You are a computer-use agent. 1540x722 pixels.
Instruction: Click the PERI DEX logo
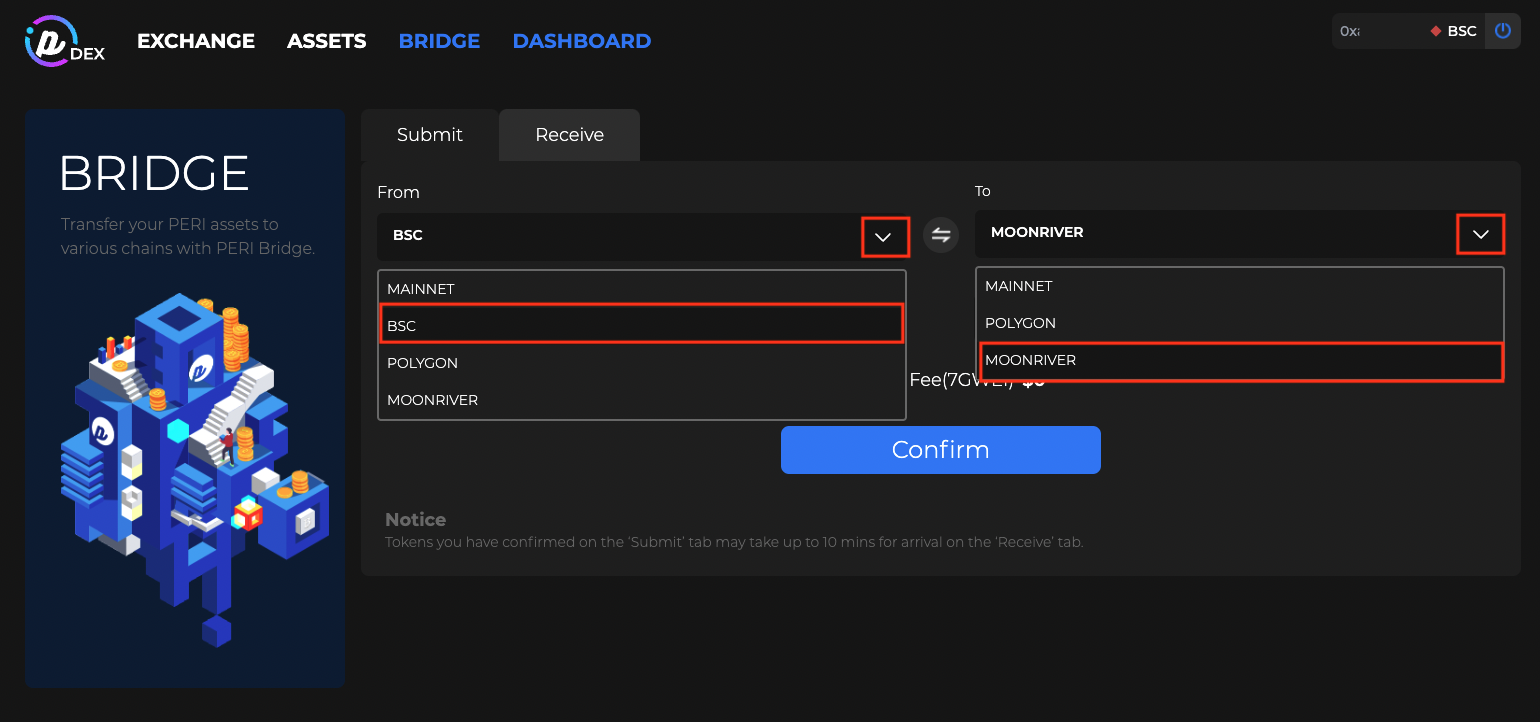point(65,41)
